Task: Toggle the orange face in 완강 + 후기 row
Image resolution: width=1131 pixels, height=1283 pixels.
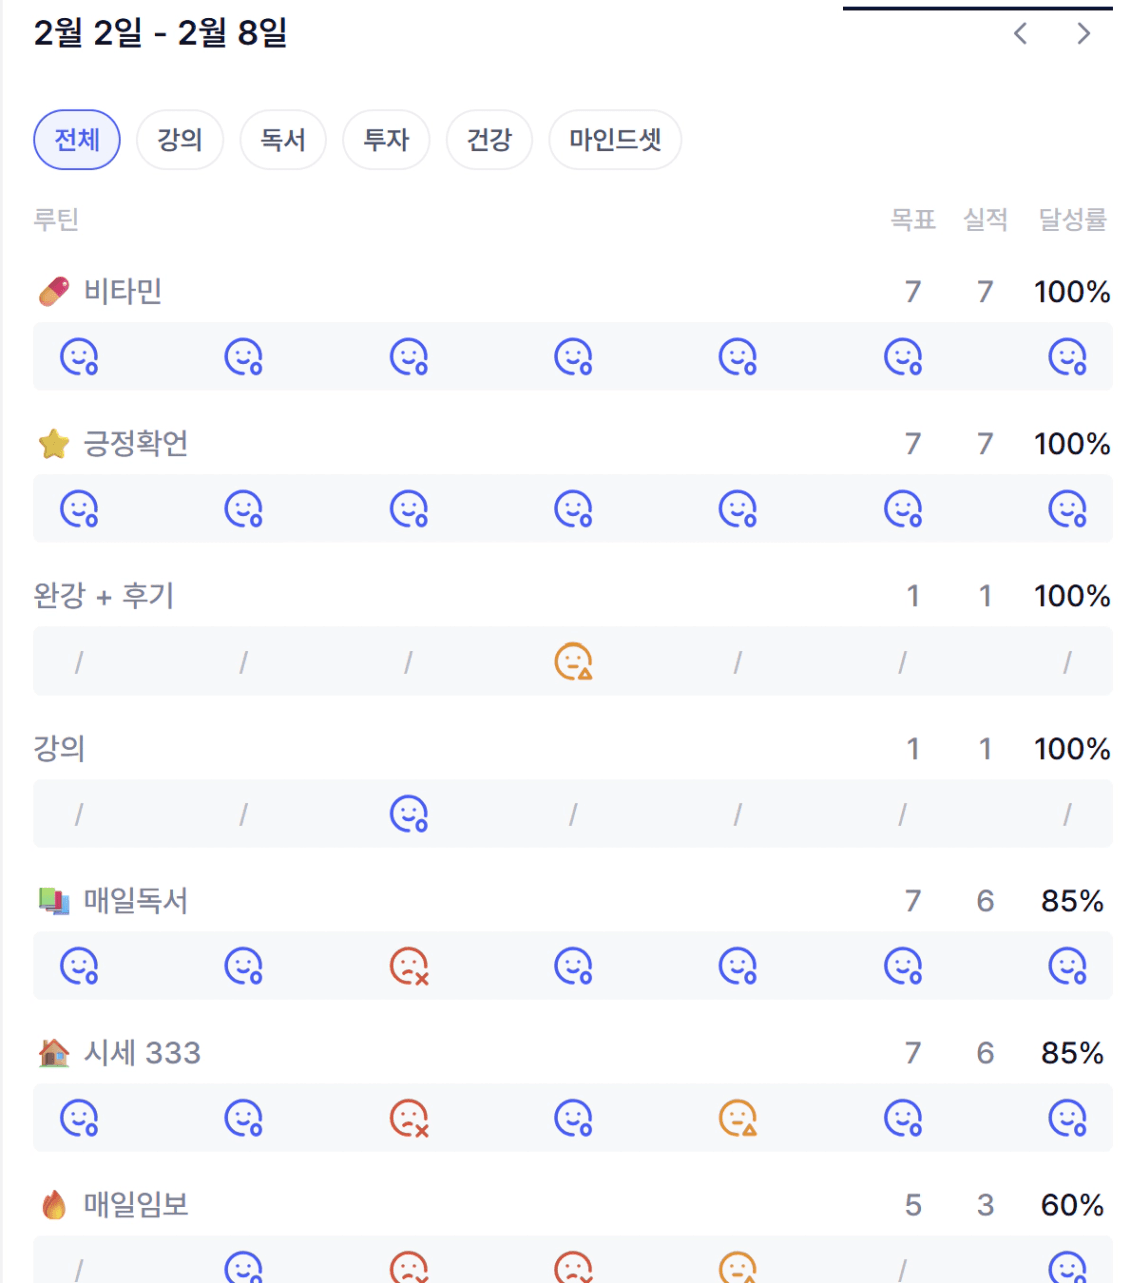Action: point(573,662)
